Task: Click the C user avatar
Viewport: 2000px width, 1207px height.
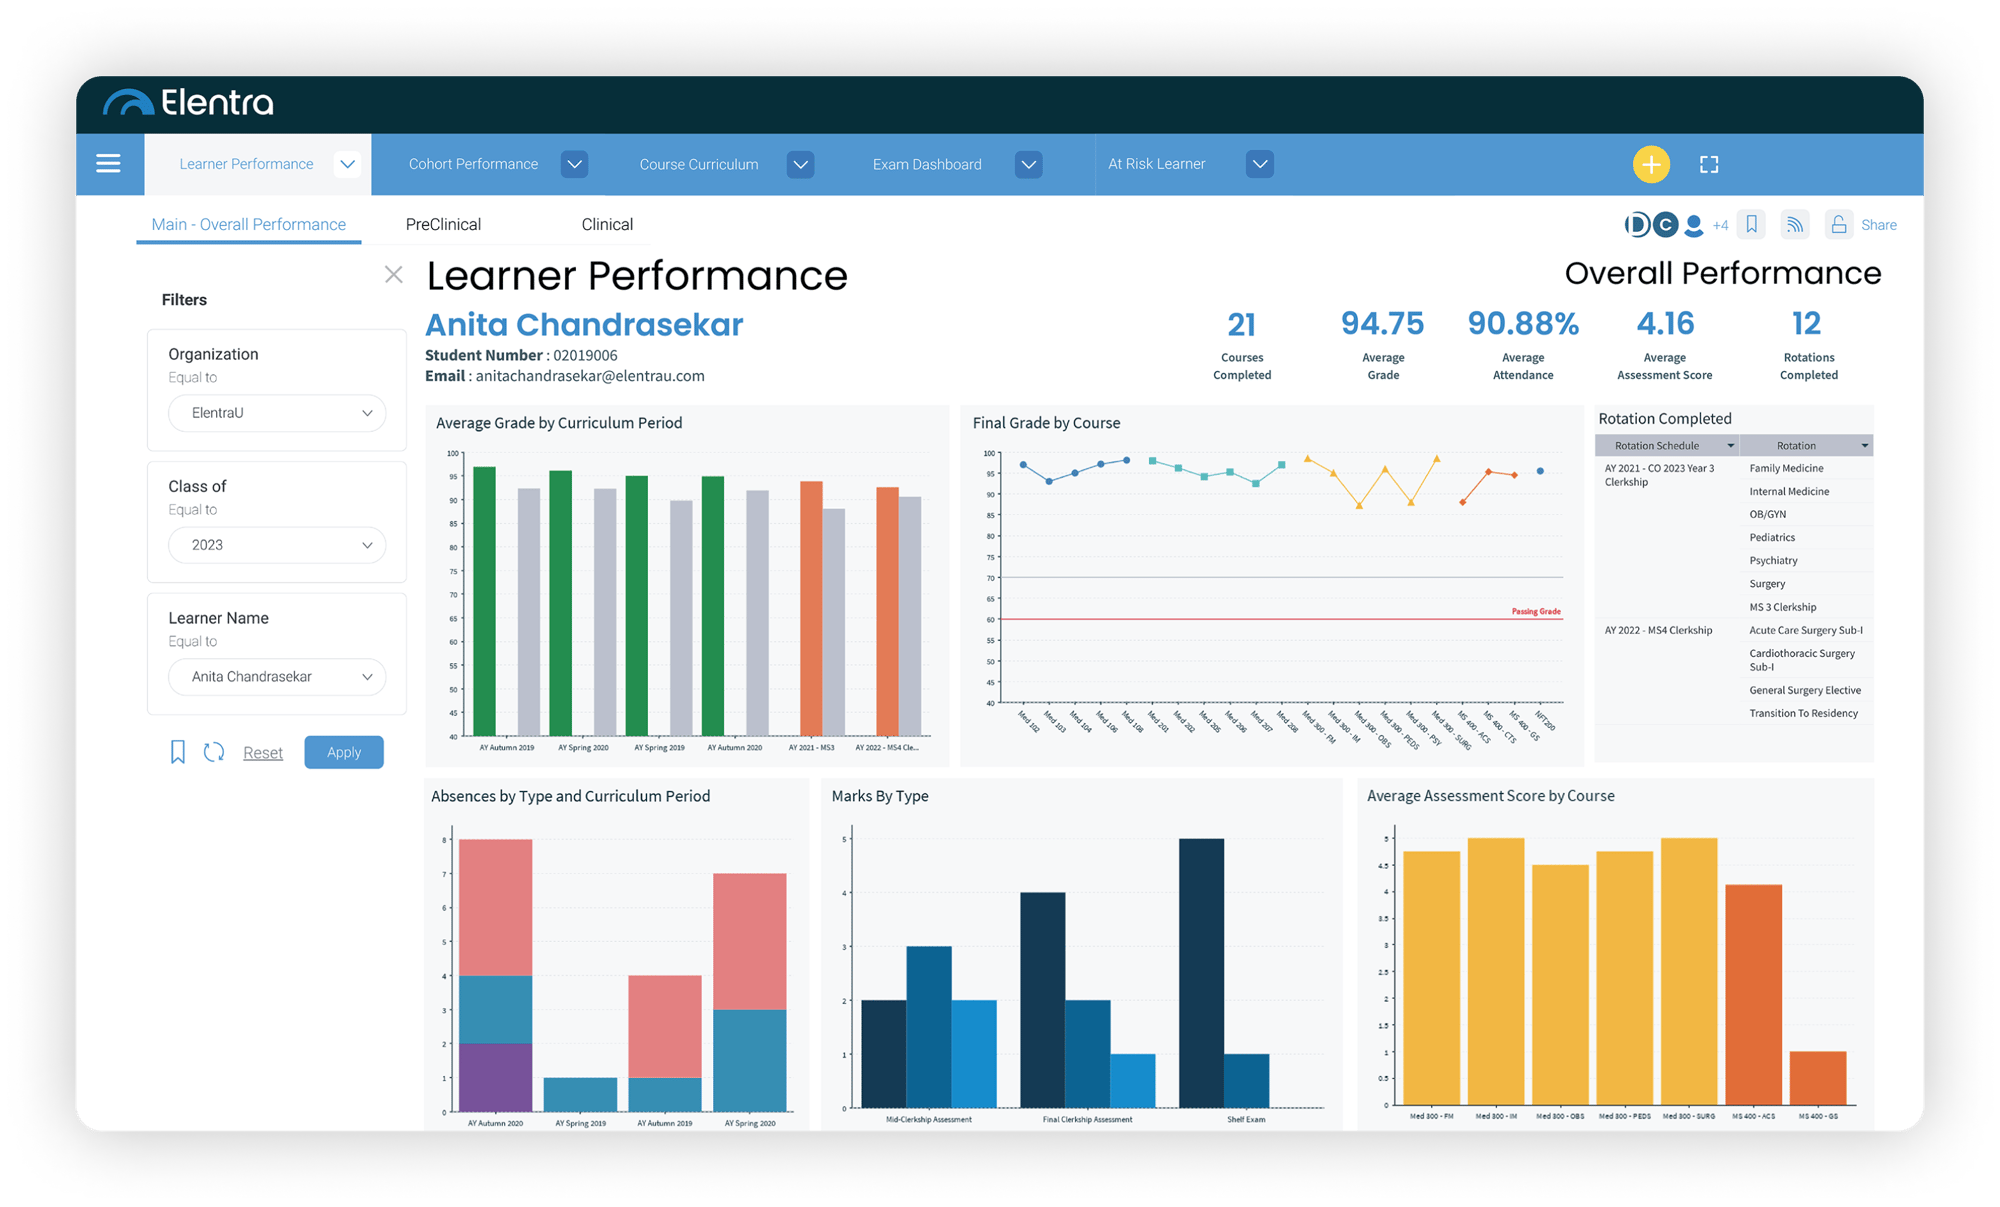Action: click(x=1665, y=225)
